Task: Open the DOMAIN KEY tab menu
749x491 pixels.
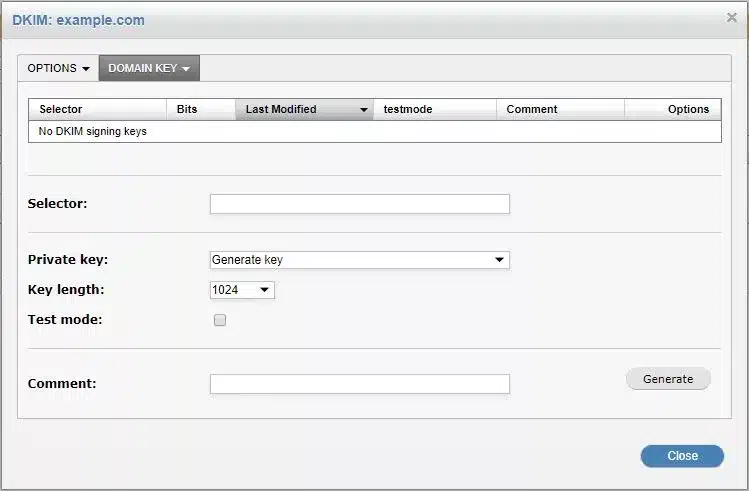Action: pos(149,69)
